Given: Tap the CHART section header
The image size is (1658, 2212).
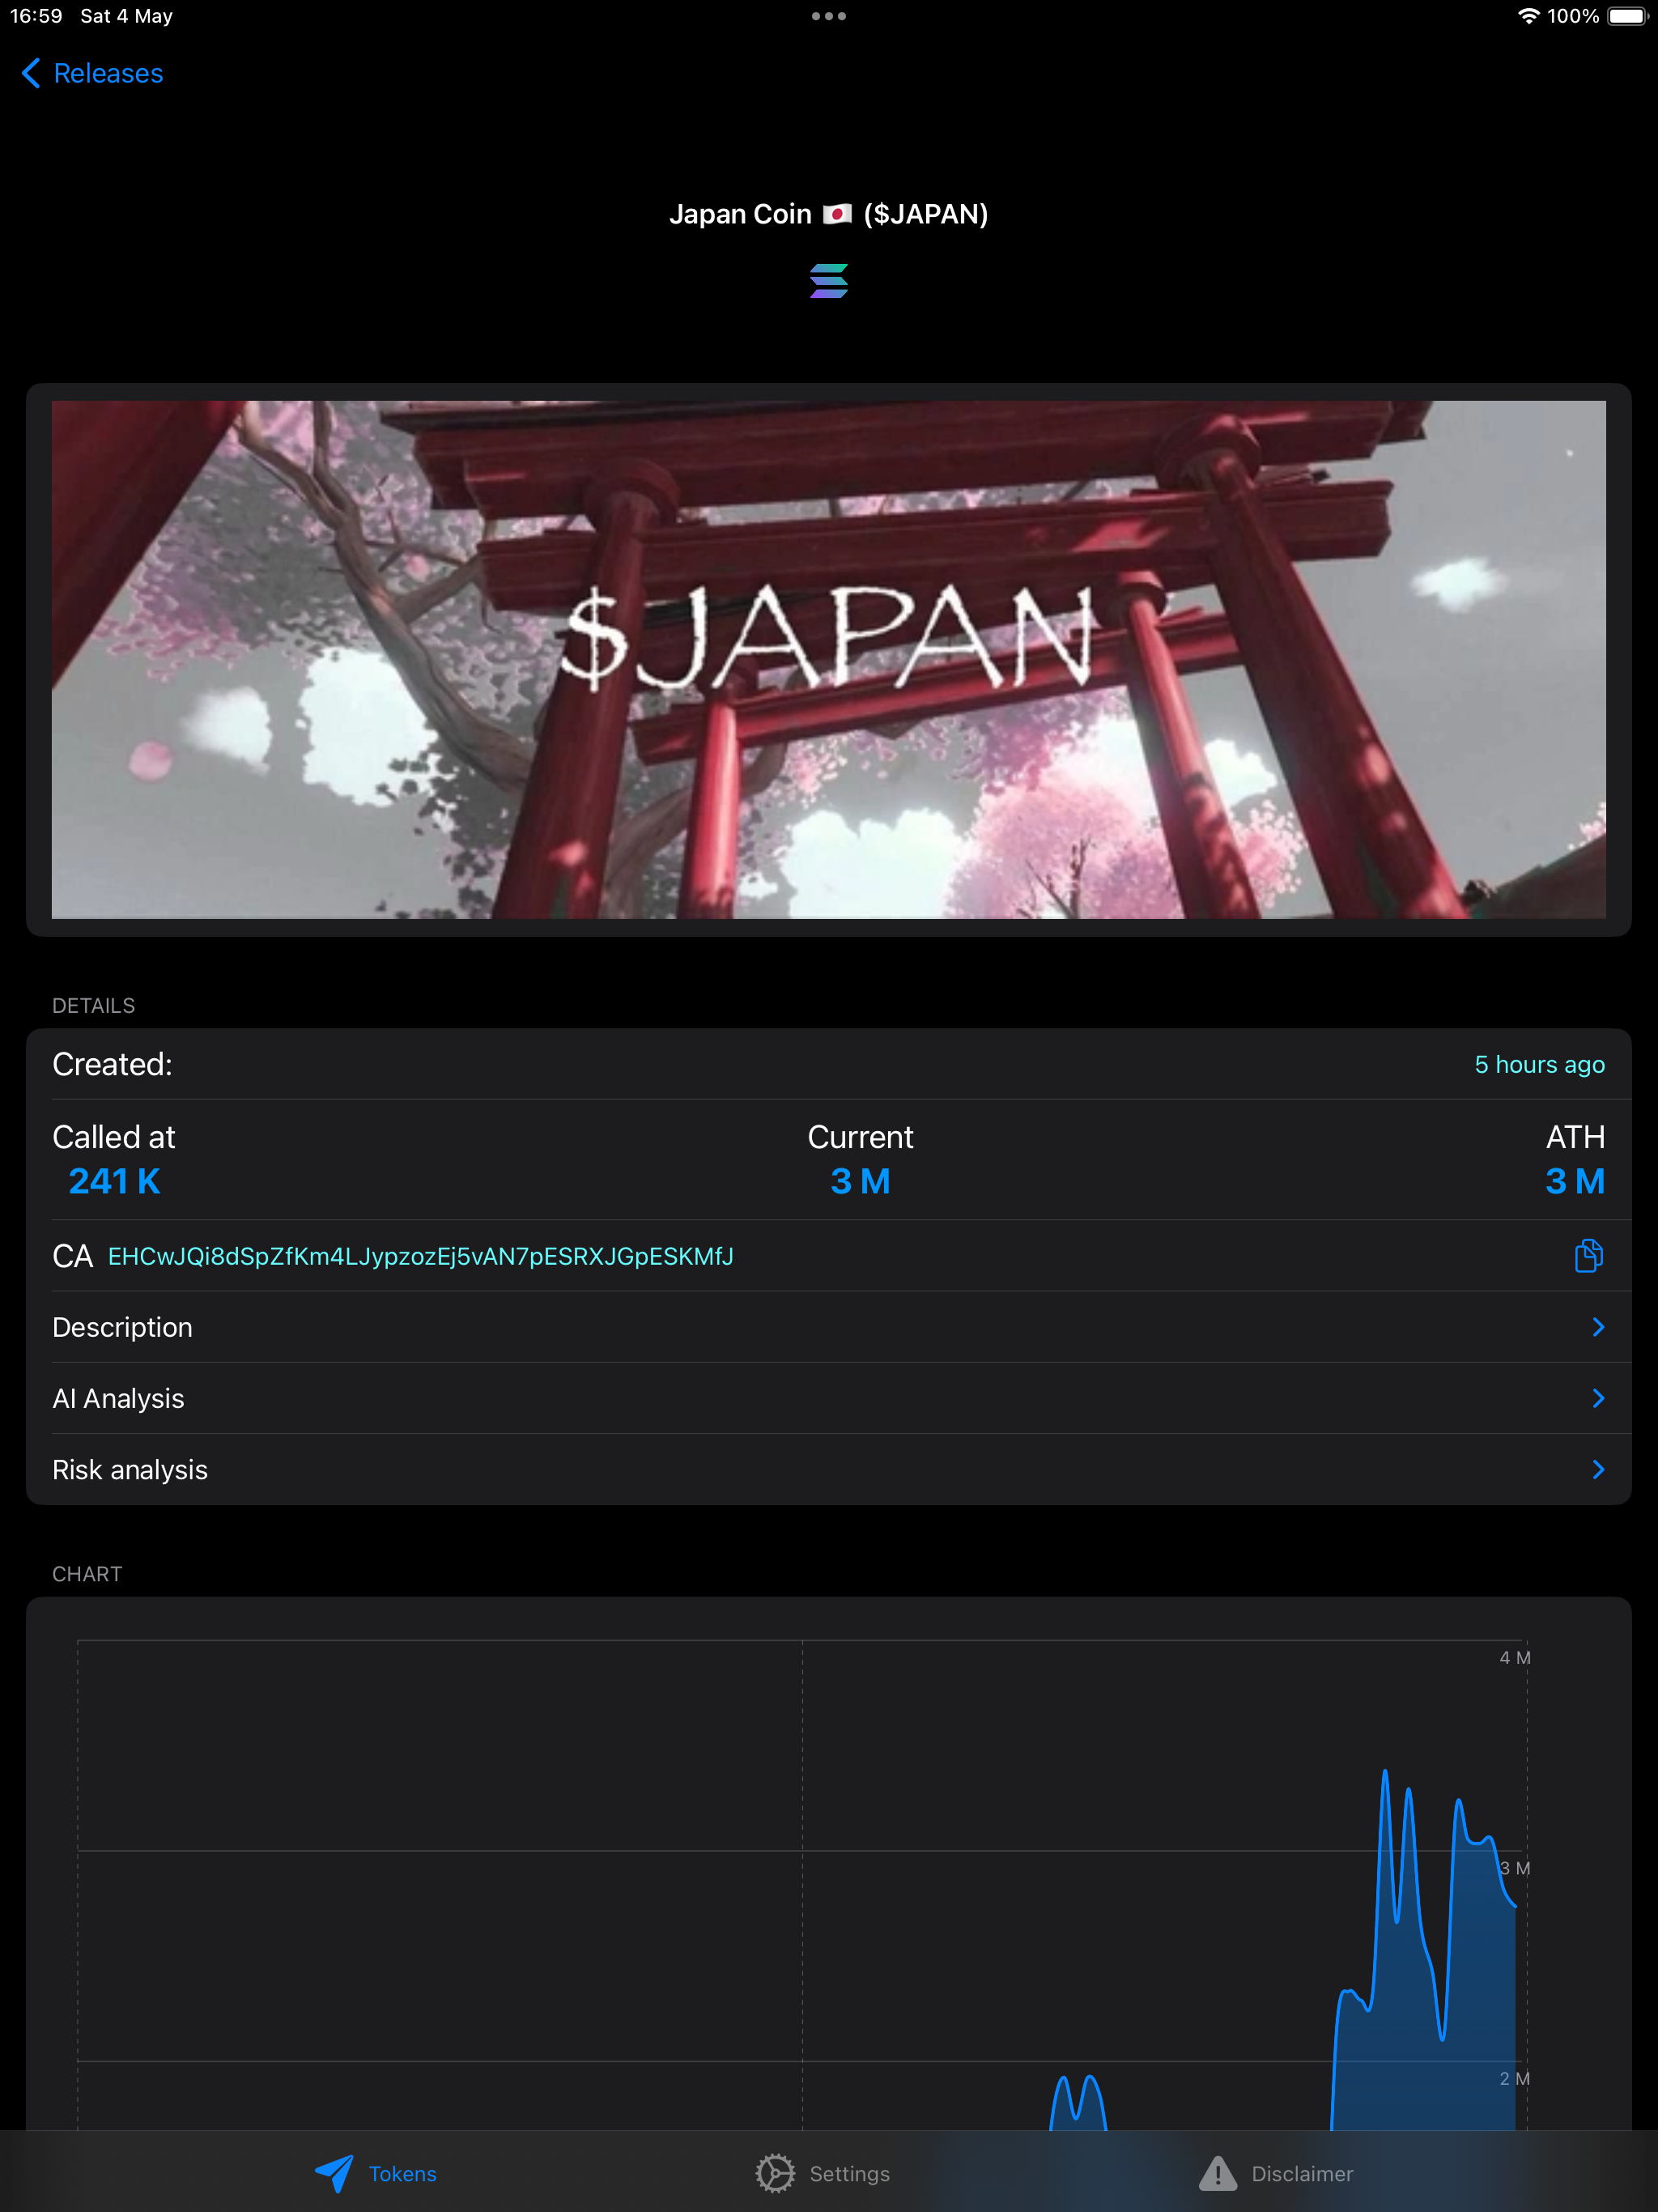Looking at the screenshot, I should [87, 1573].
